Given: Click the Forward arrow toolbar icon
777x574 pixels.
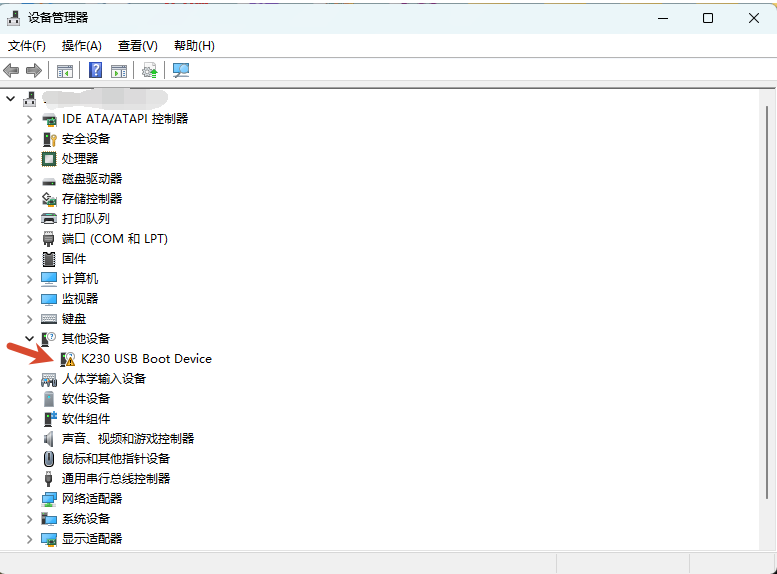Looking at the screenshot, I should tap(34, 70).
